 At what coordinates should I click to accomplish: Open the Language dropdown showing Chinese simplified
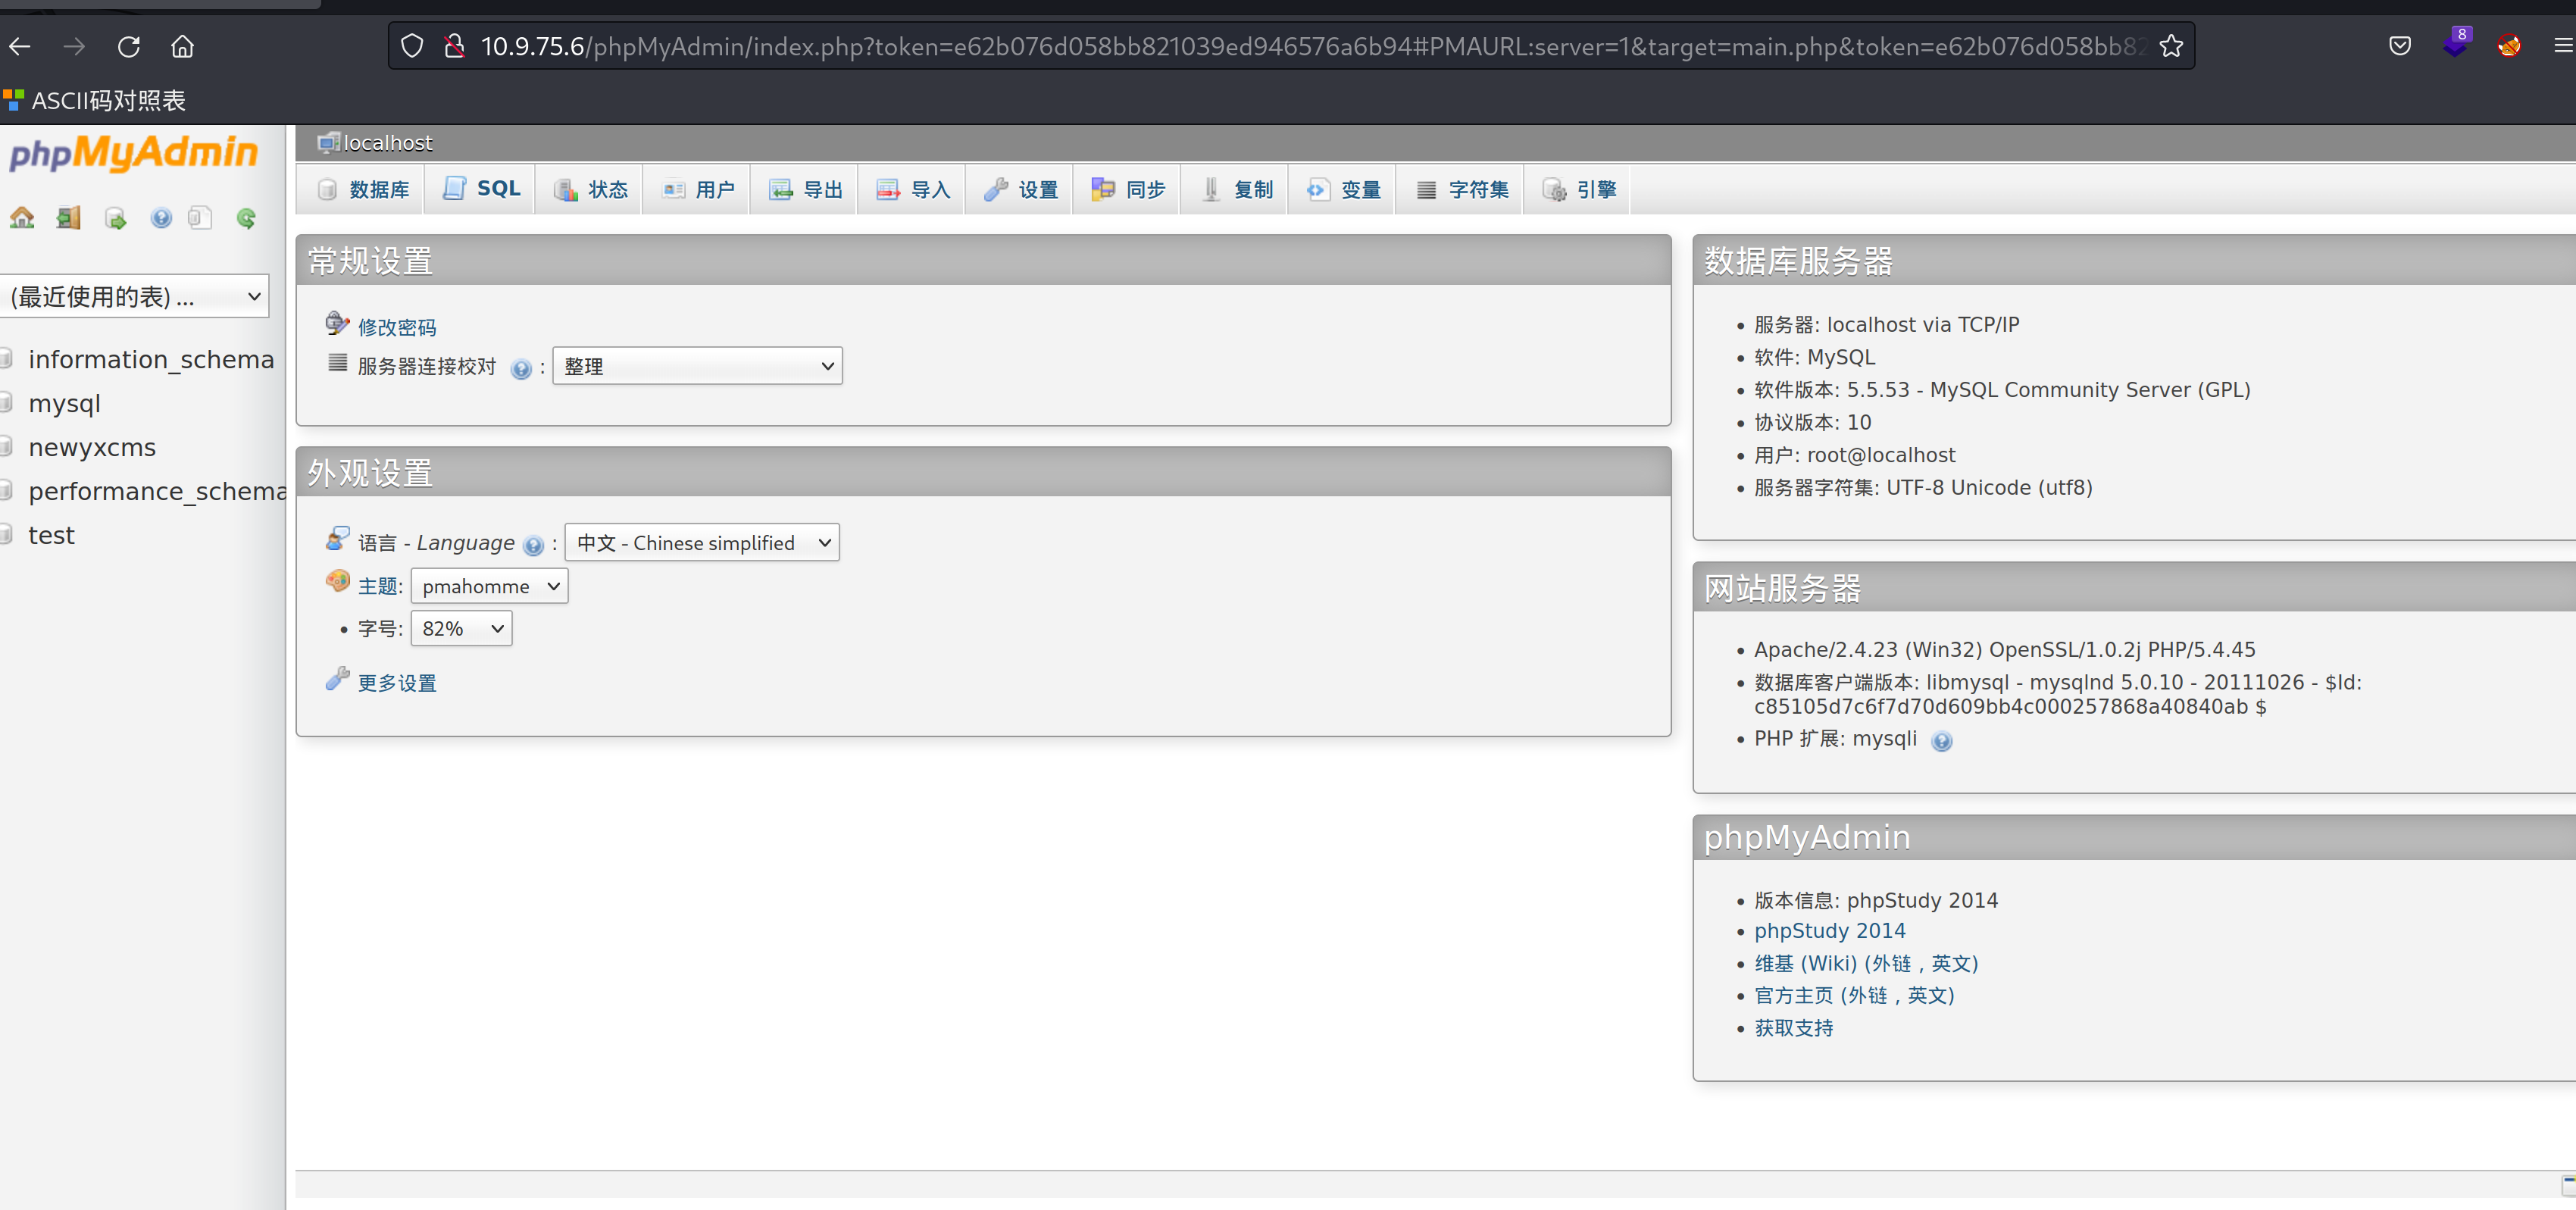(702, 543)
